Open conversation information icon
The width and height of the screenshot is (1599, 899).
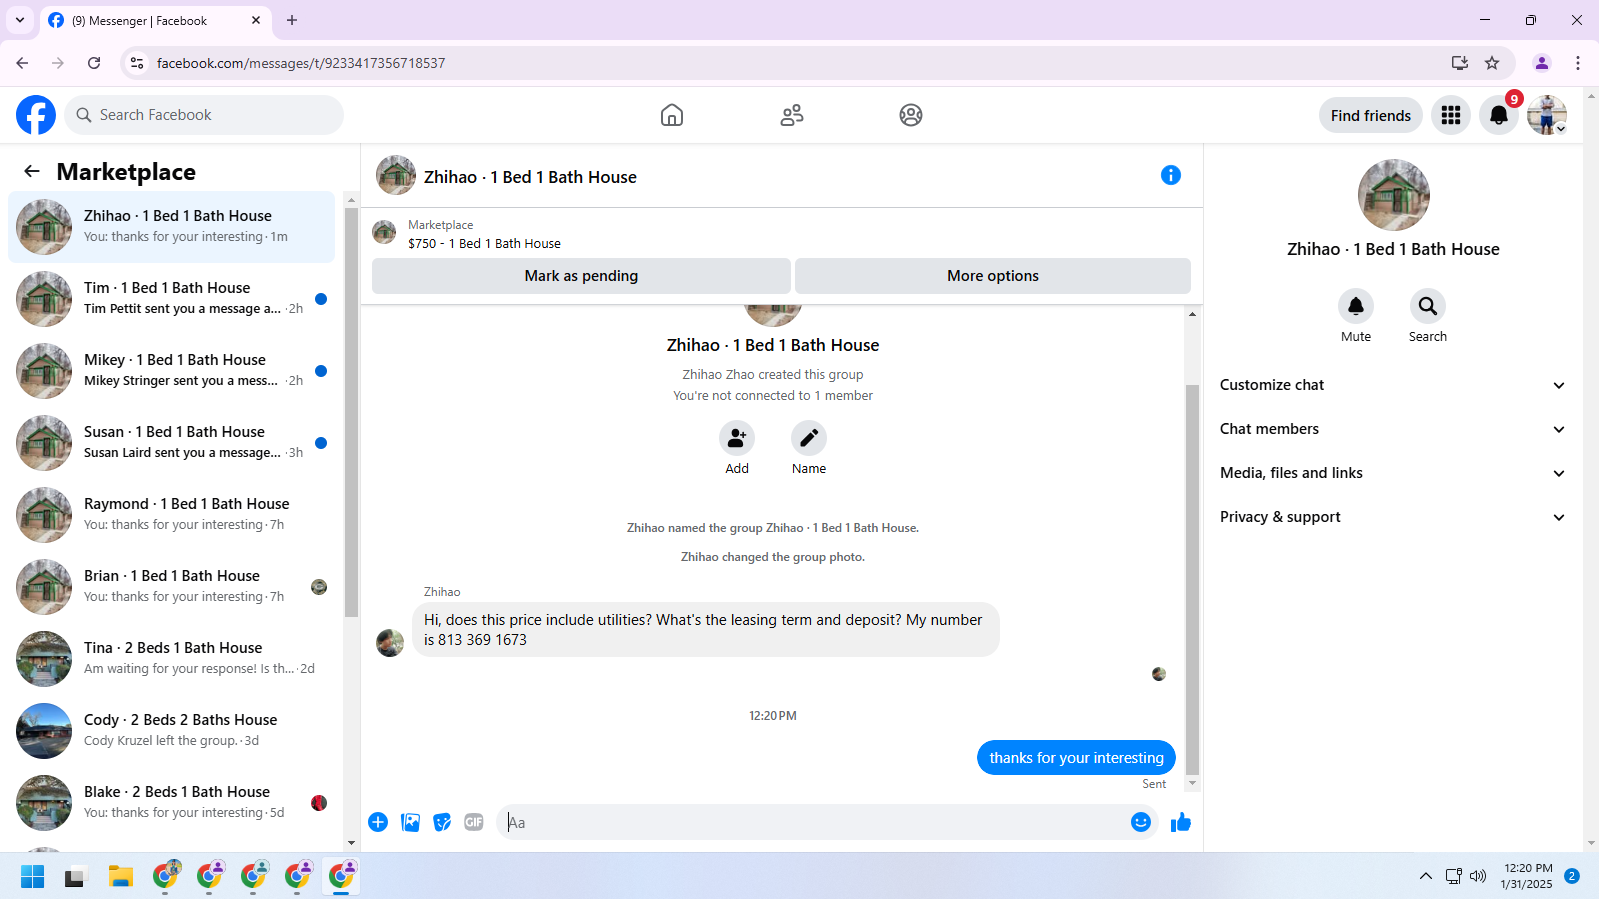click(1171, 175)
